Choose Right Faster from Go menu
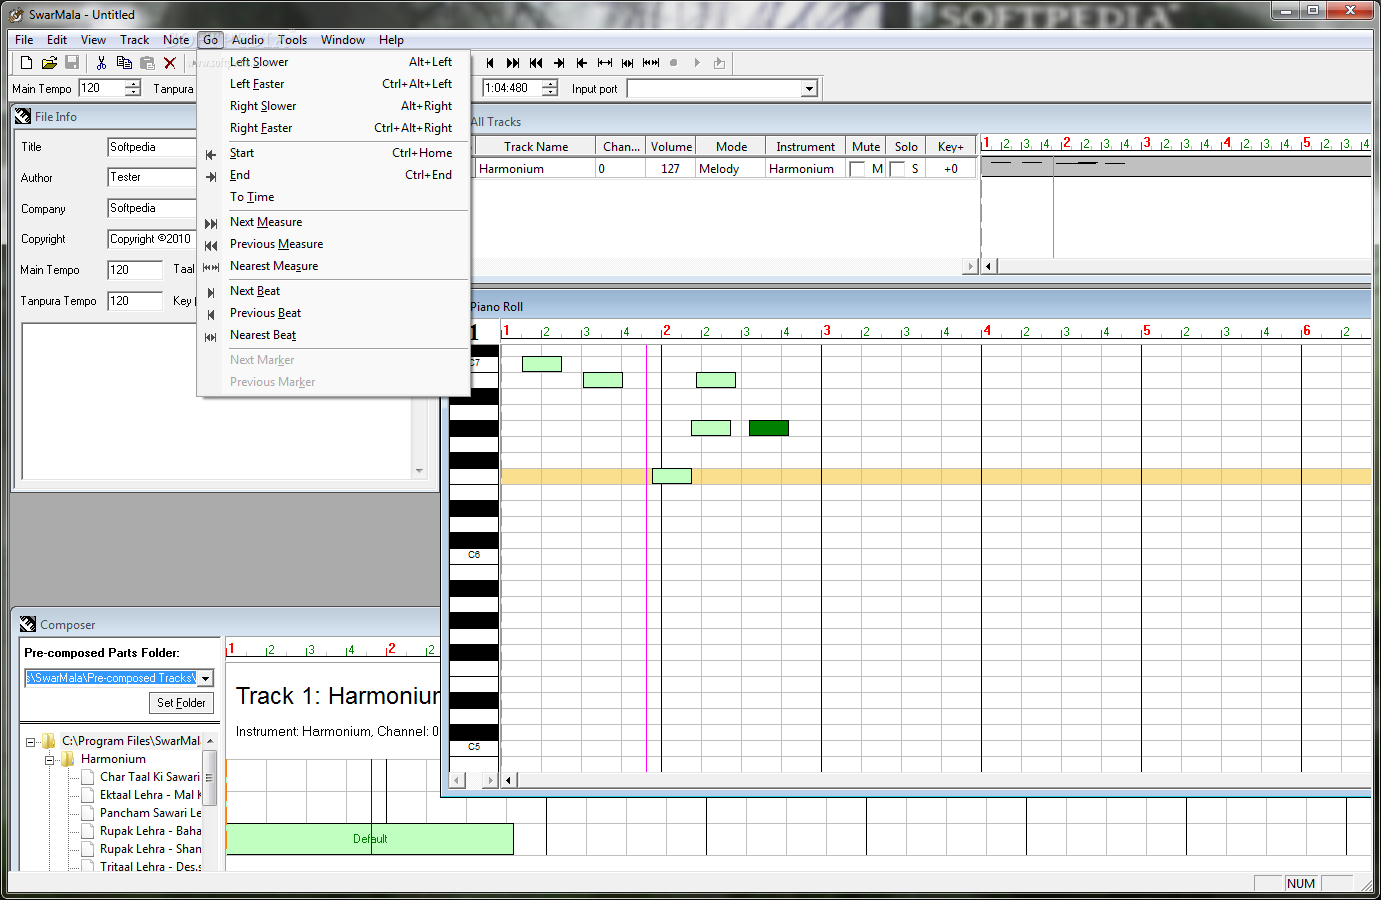Viewport: 1381px width, 900px height. pyautogui.click(x=334, y=128)
